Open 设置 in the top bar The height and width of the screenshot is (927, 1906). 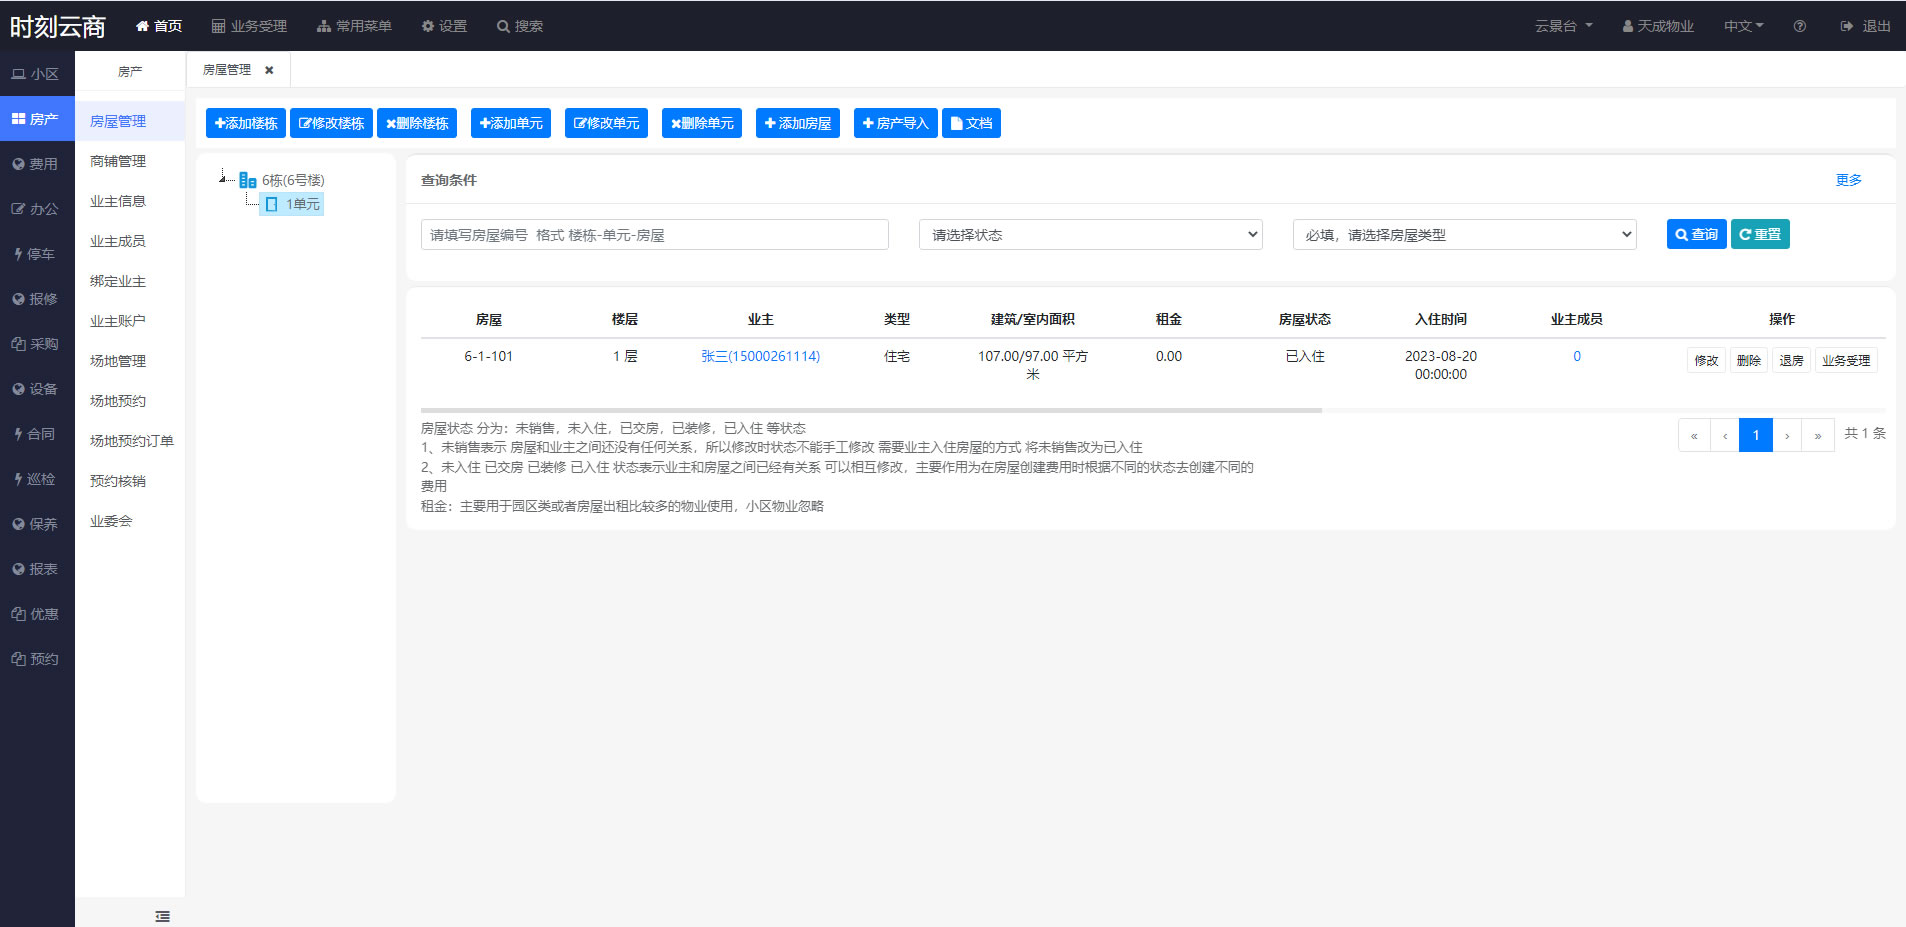pyautogui.click(x=444, y=26)
